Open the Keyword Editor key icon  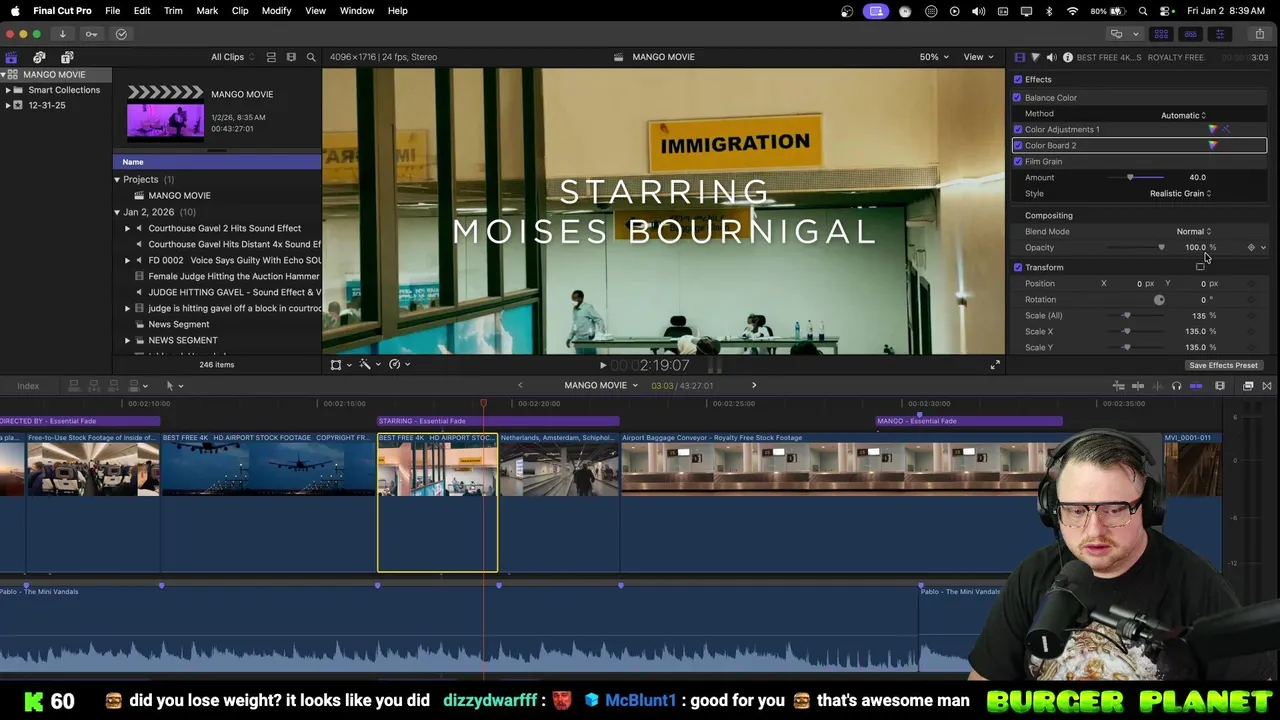91,34
